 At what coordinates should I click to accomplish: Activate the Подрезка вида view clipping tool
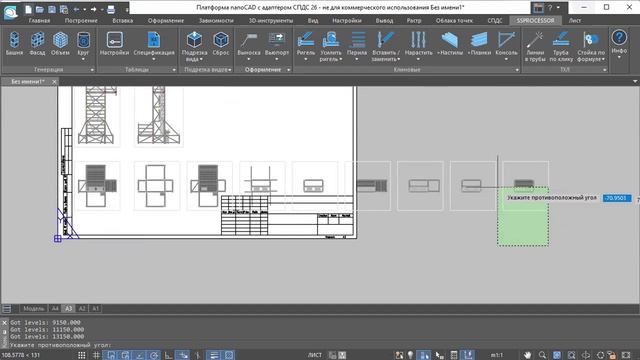[194, 46]
